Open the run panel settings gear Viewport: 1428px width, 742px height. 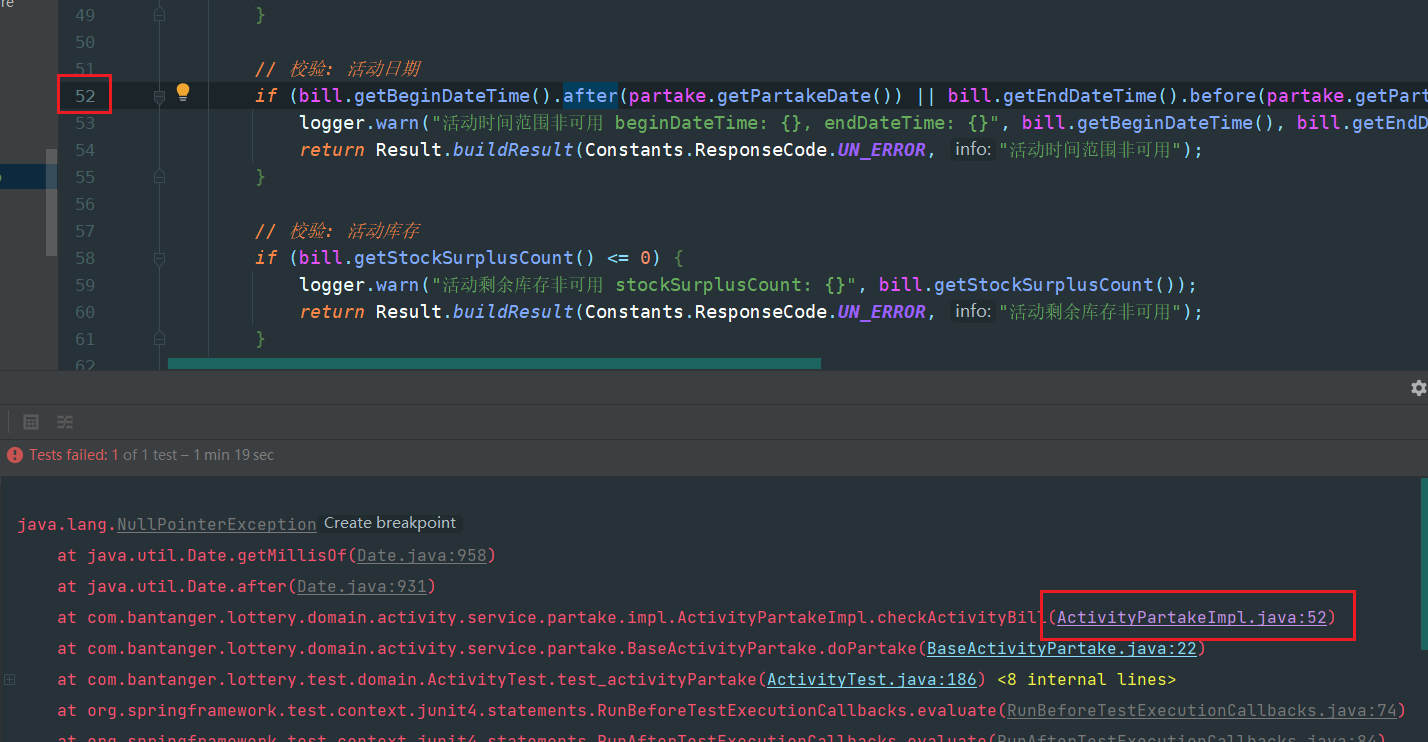coord(1417,388)
